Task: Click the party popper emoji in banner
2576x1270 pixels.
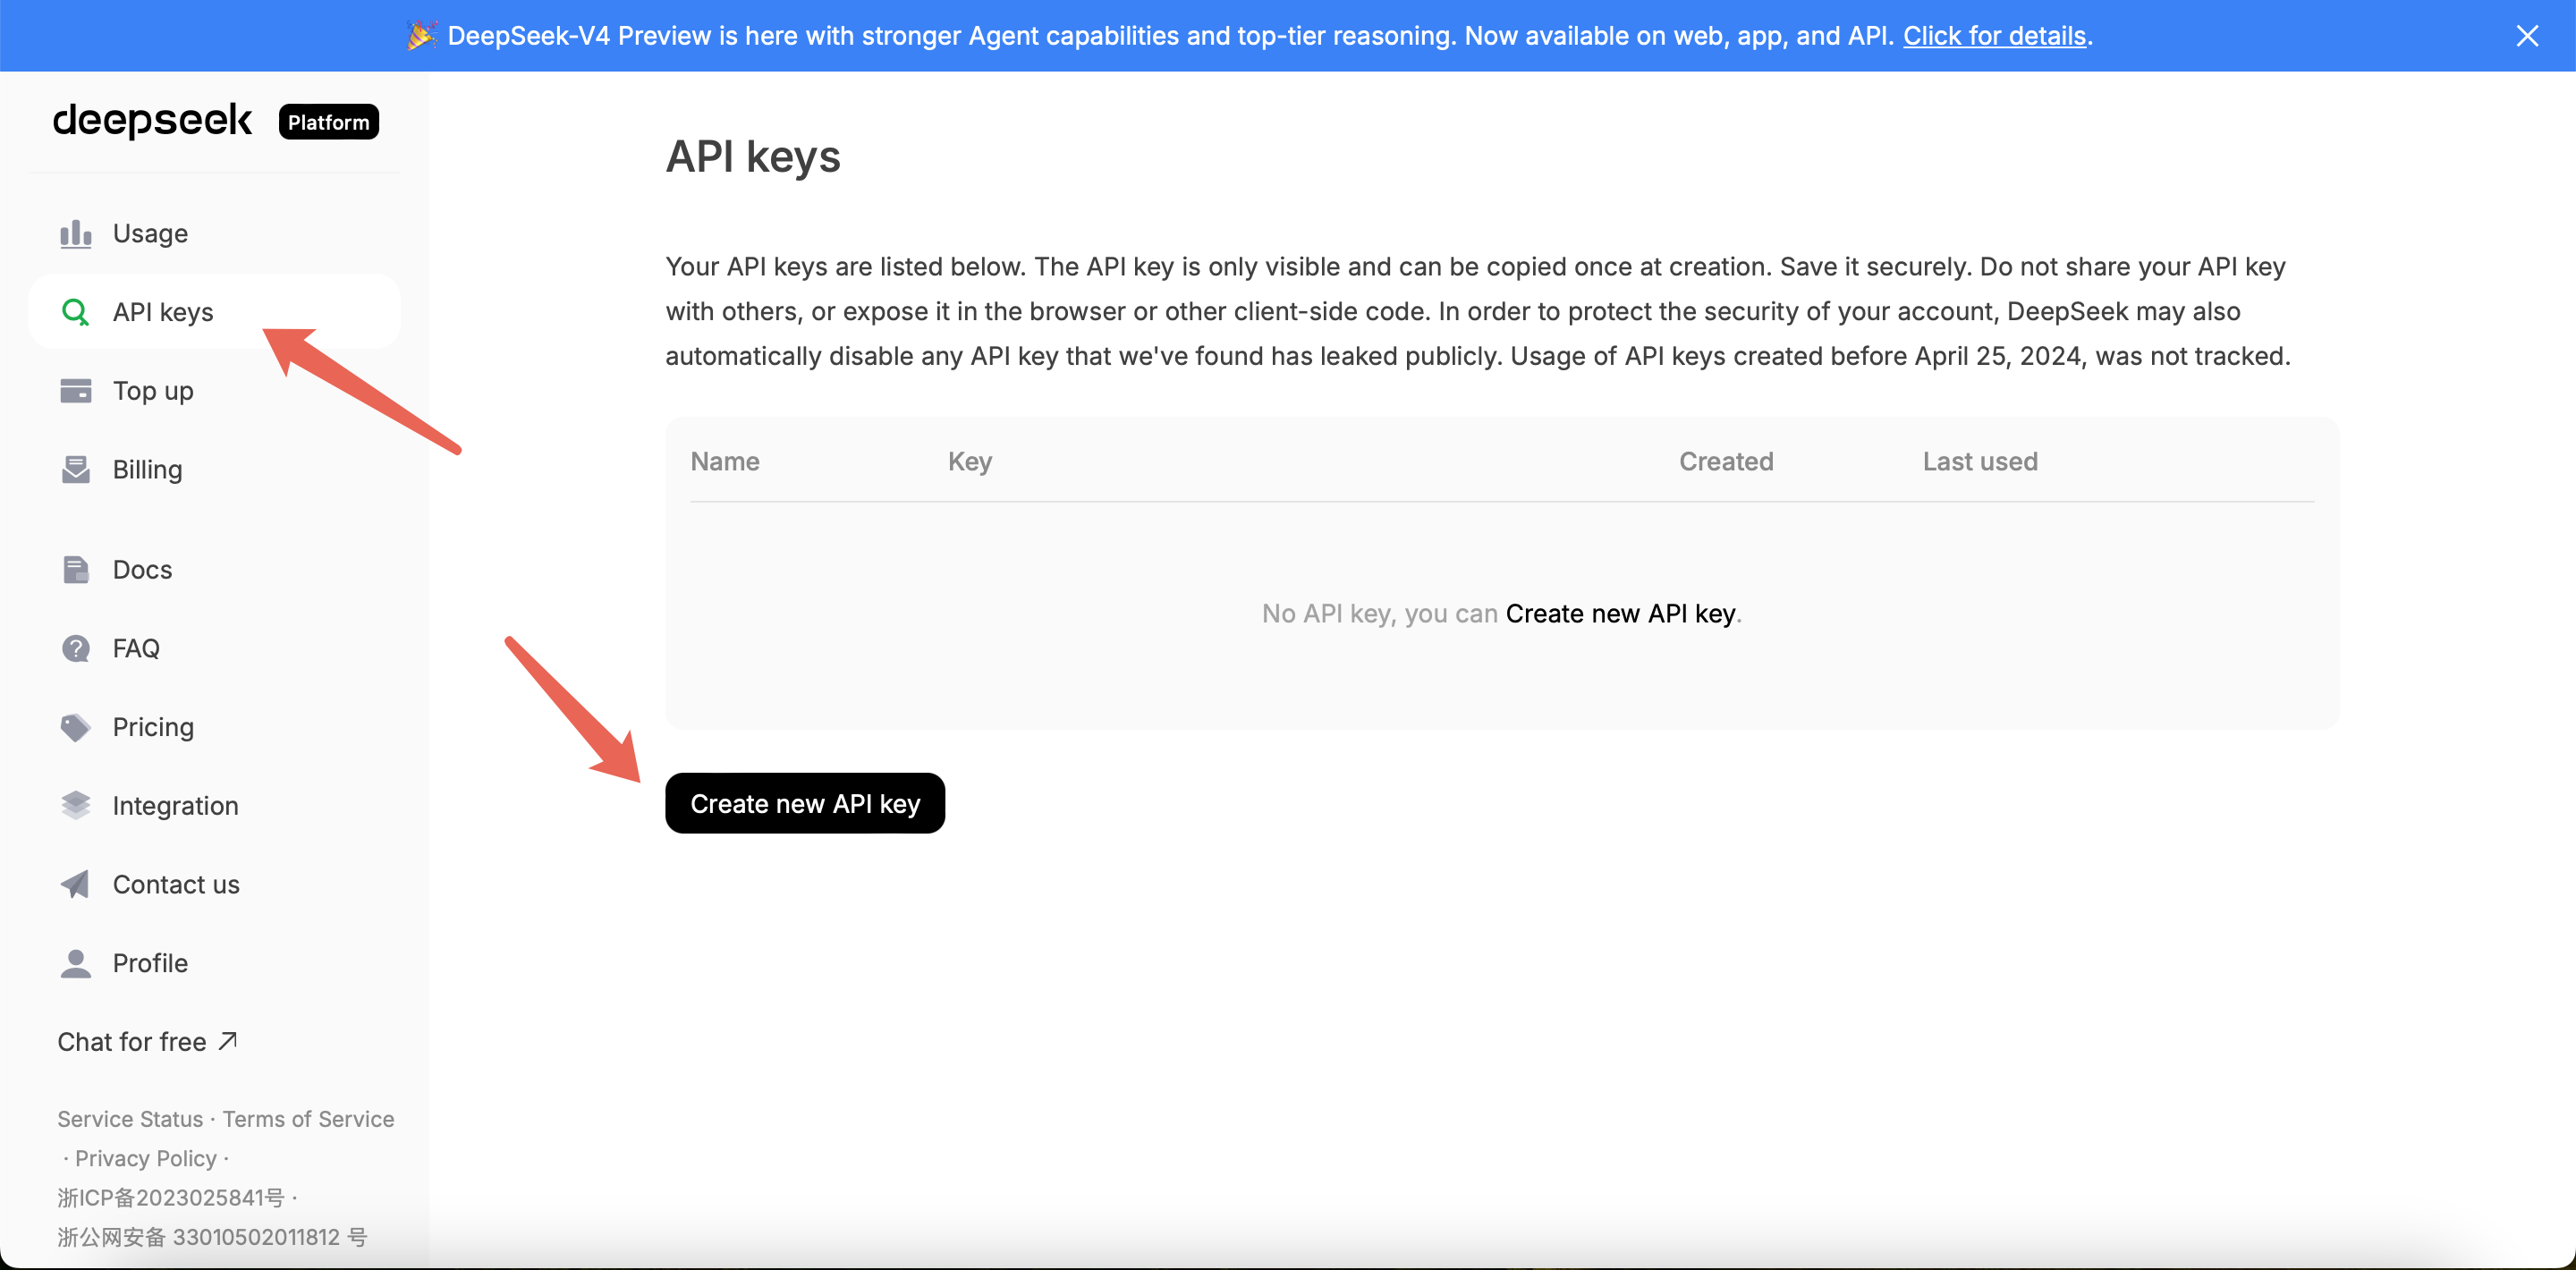Action: click(422, 35)
